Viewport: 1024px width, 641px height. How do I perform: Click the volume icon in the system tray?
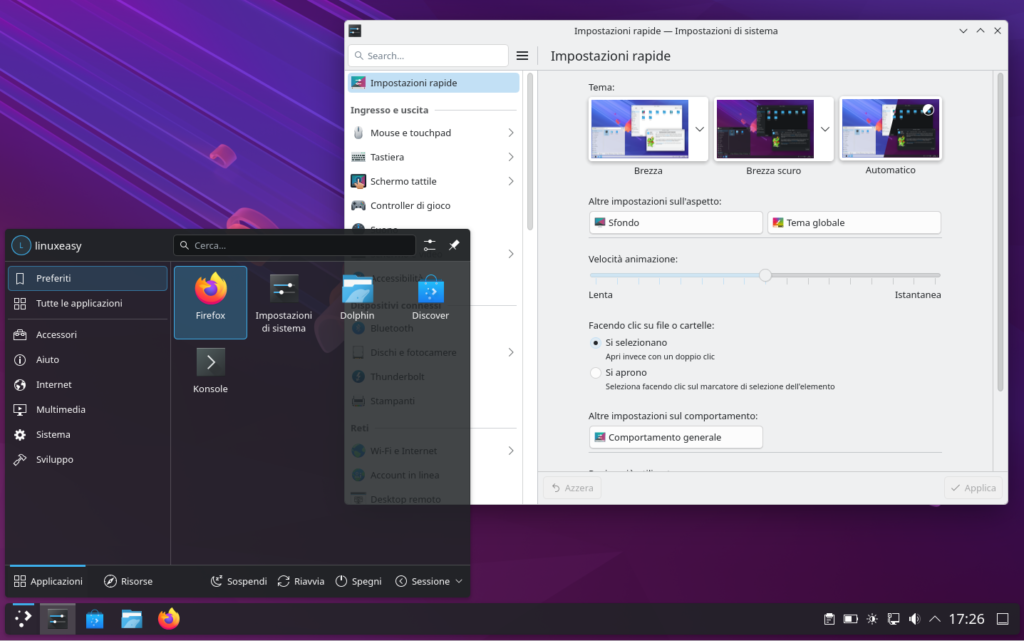(914, 618)
